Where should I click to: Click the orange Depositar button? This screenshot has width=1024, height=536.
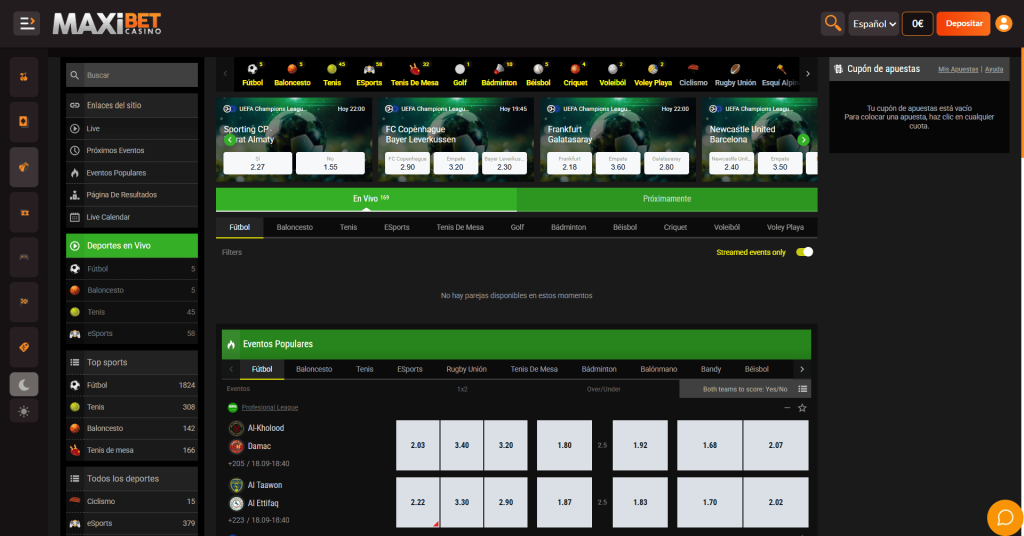point(963,23)
